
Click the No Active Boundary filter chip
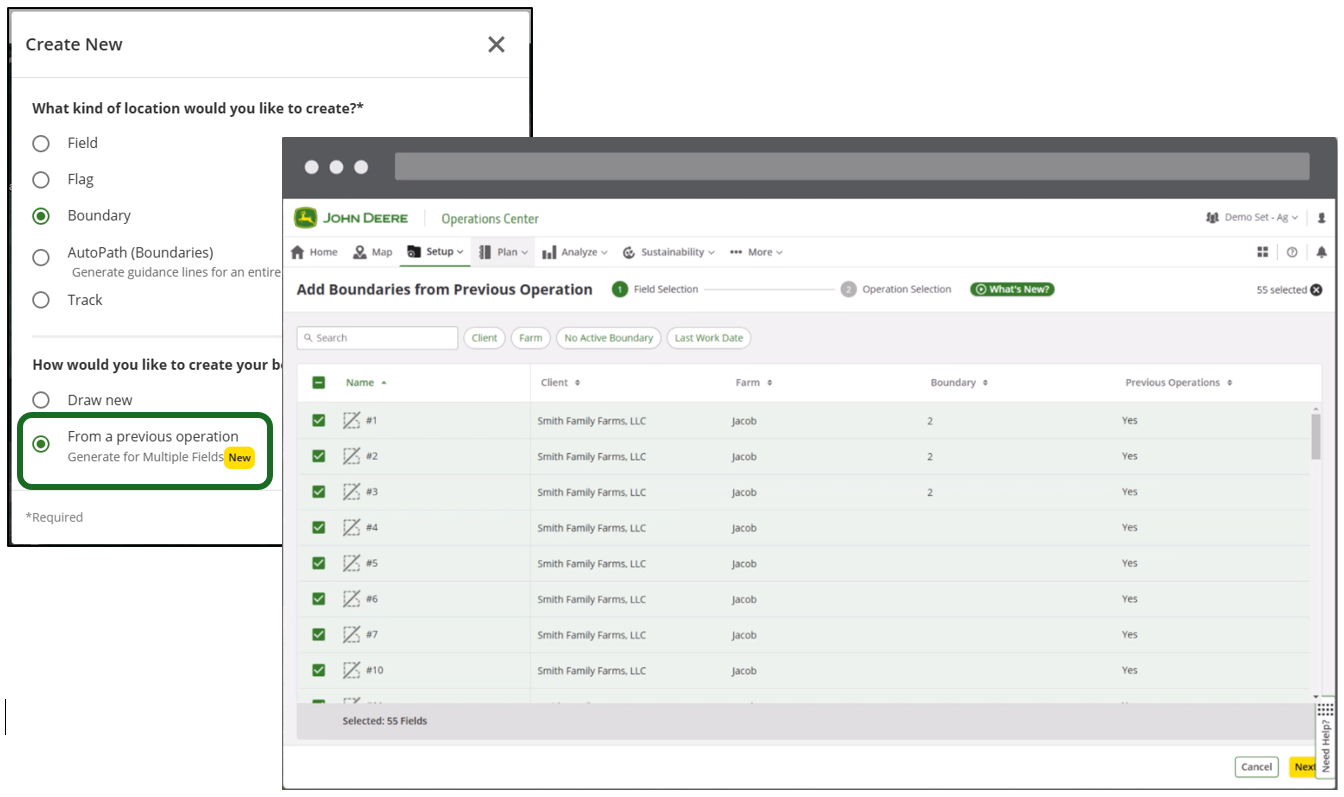pyautogui.click(x=609, y=338)
